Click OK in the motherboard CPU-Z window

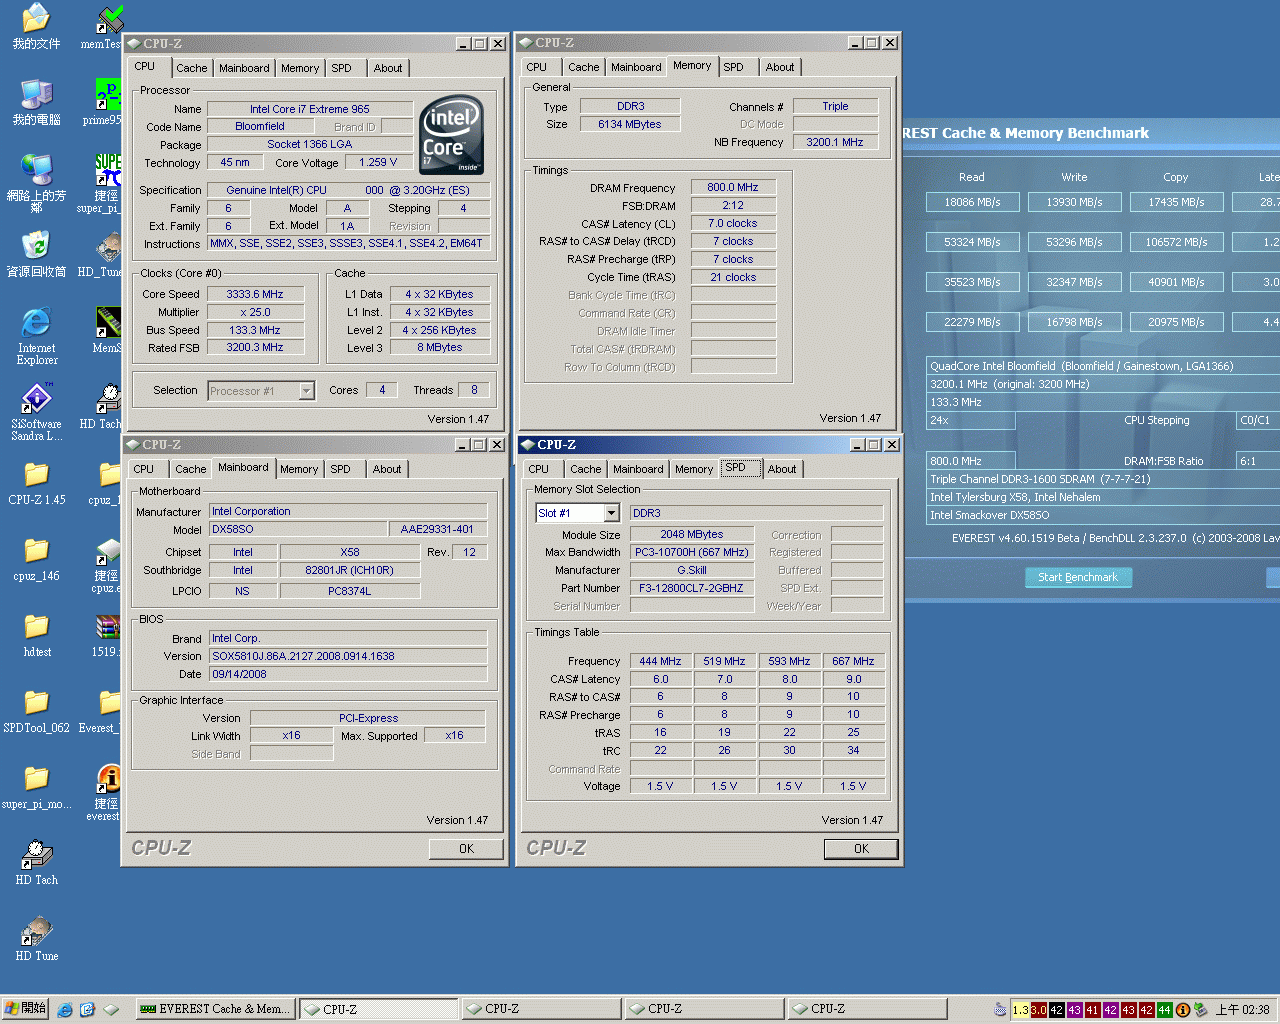[x=466, y=848]
